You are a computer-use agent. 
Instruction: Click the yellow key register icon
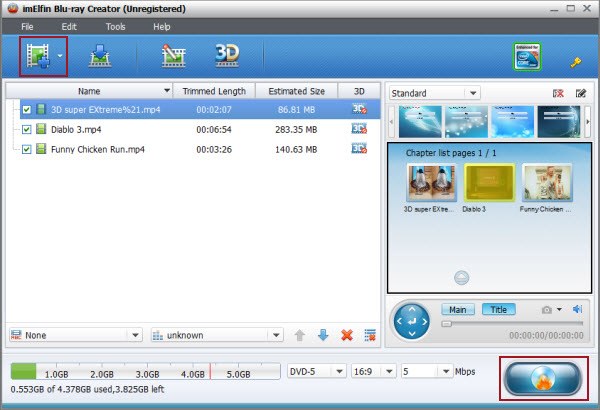pos(576,62)
